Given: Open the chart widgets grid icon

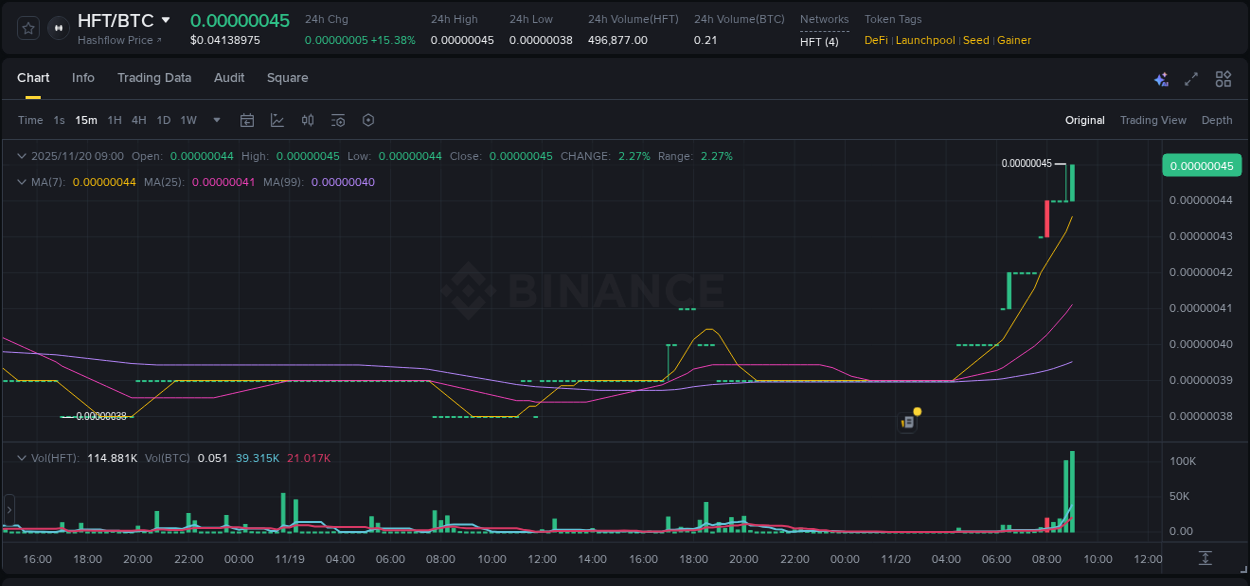Looking at the screenshot, I should click(x=1220, y=78).
